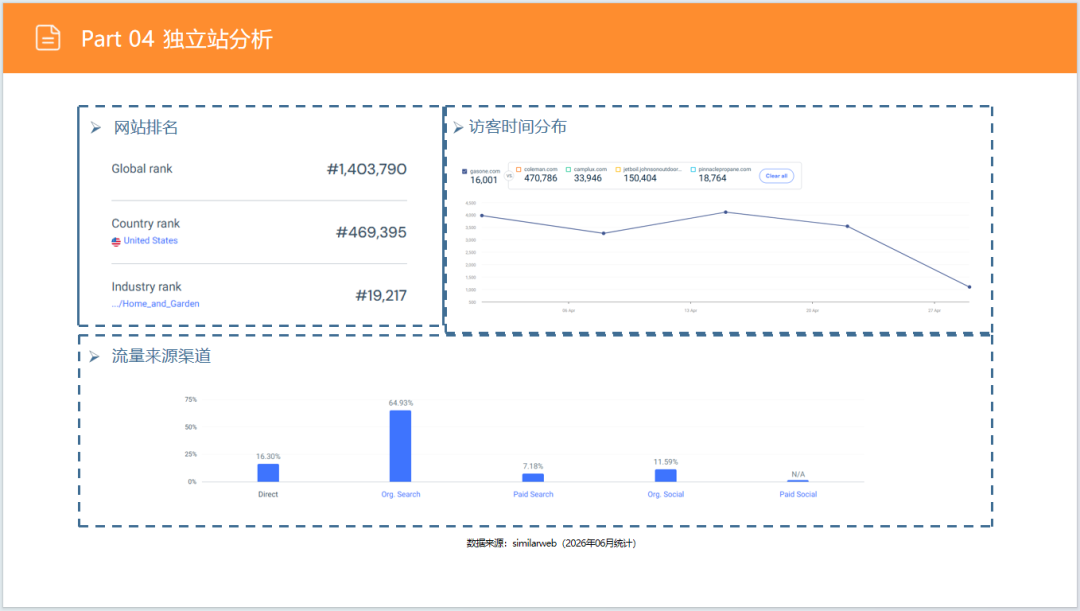
Task: Click the Industry rank value #19,217
Action: tap(381, 296)
